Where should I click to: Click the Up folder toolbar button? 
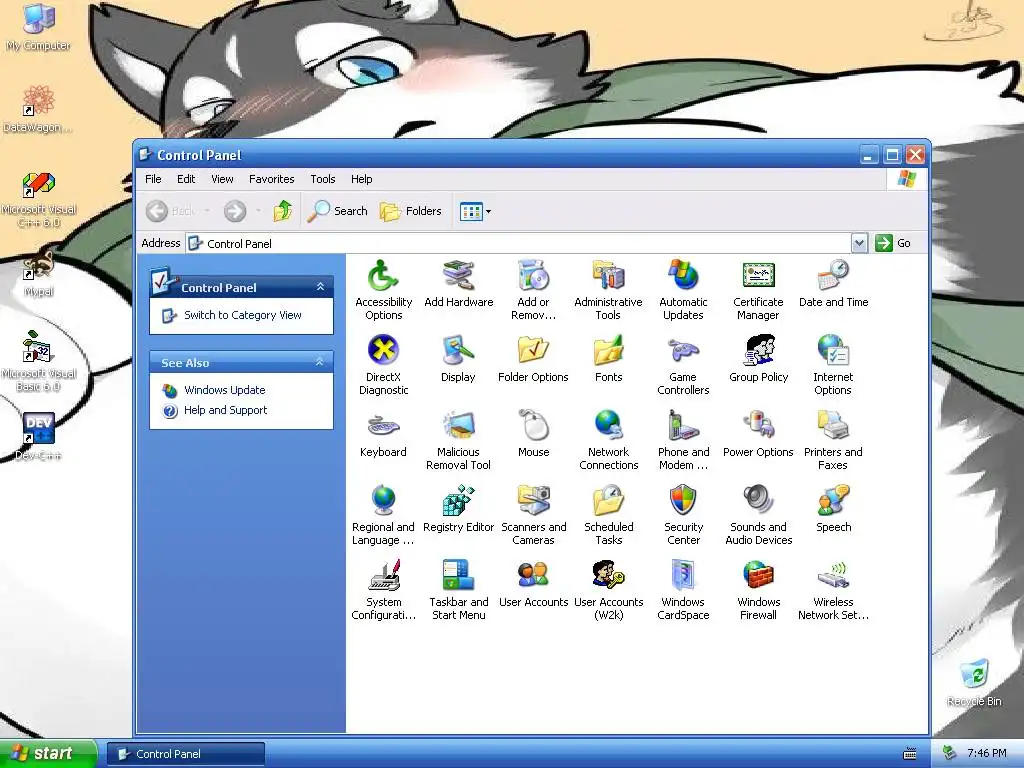283,211
